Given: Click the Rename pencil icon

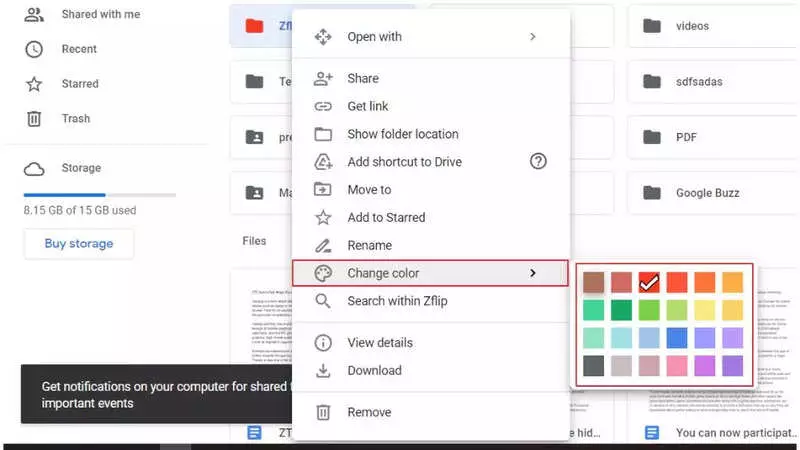Looking at the screenshot, I should 323,245.
